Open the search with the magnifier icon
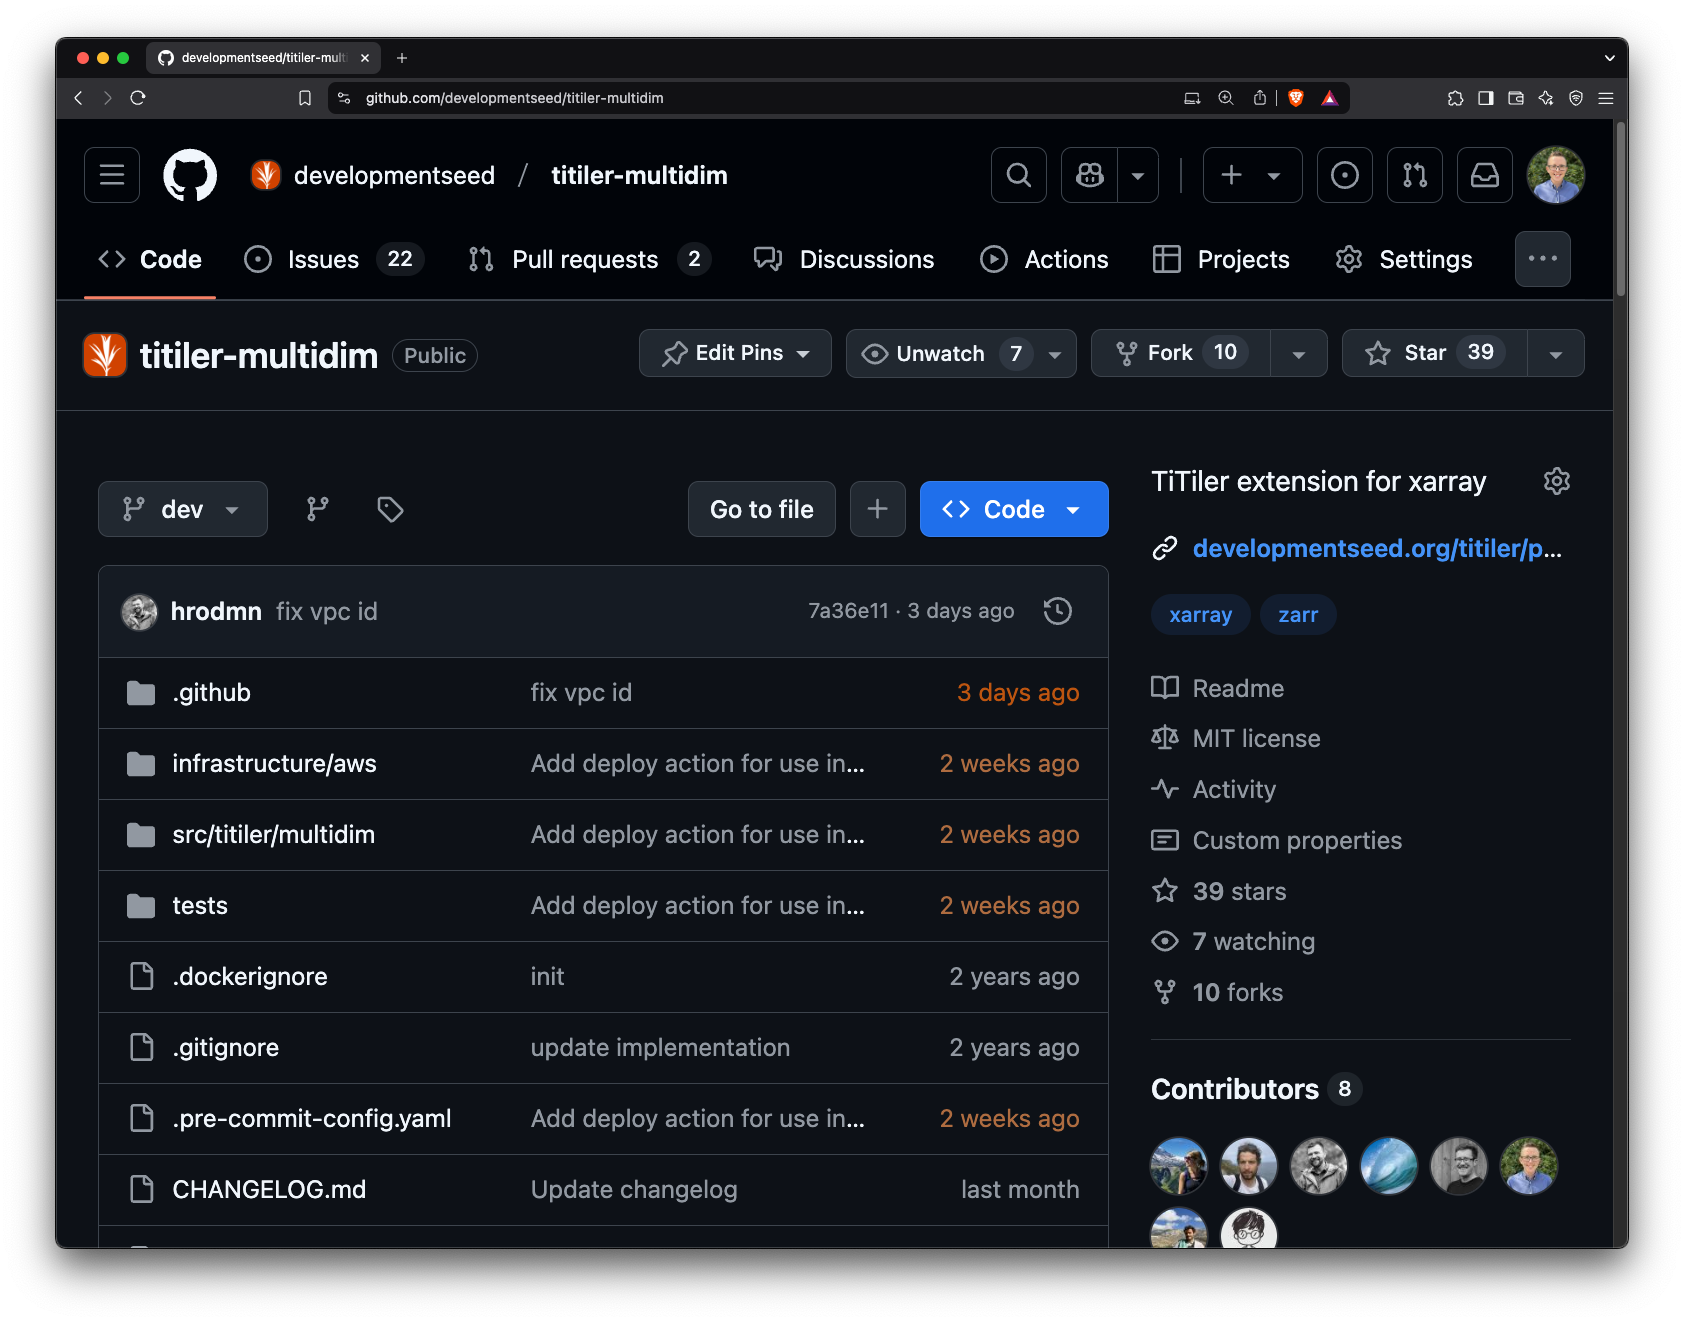Image resolution: width=1684 pixels, height=1322 pixels. pos(1018,175)
